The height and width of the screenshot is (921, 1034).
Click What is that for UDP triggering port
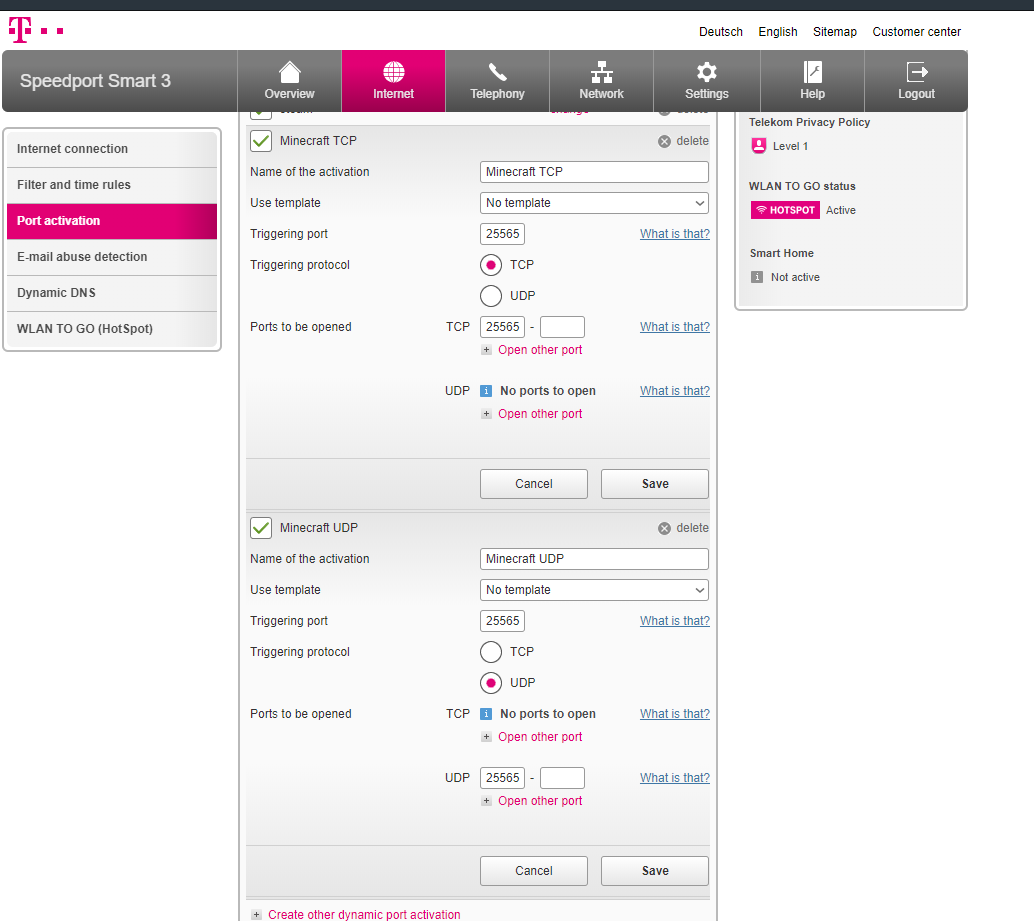(x=675, y=621)
